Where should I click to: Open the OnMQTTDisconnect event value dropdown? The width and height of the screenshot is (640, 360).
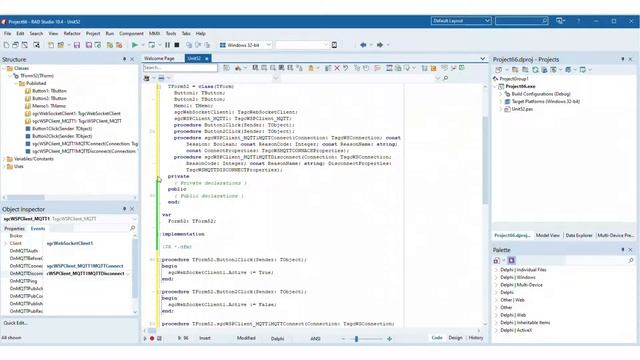click(x=129, y=273)
